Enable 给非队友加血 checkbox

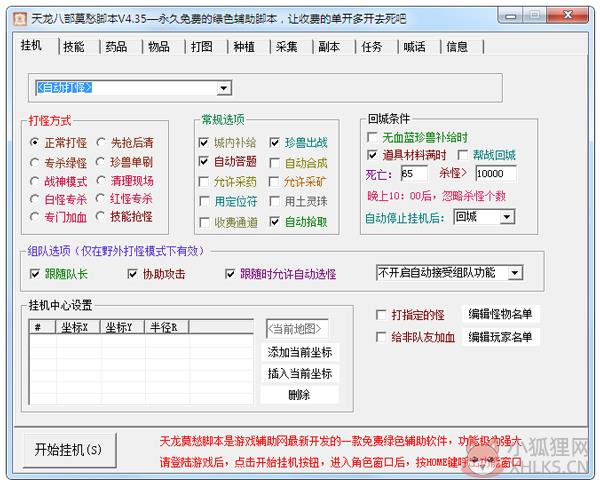(x=381, y=337)
